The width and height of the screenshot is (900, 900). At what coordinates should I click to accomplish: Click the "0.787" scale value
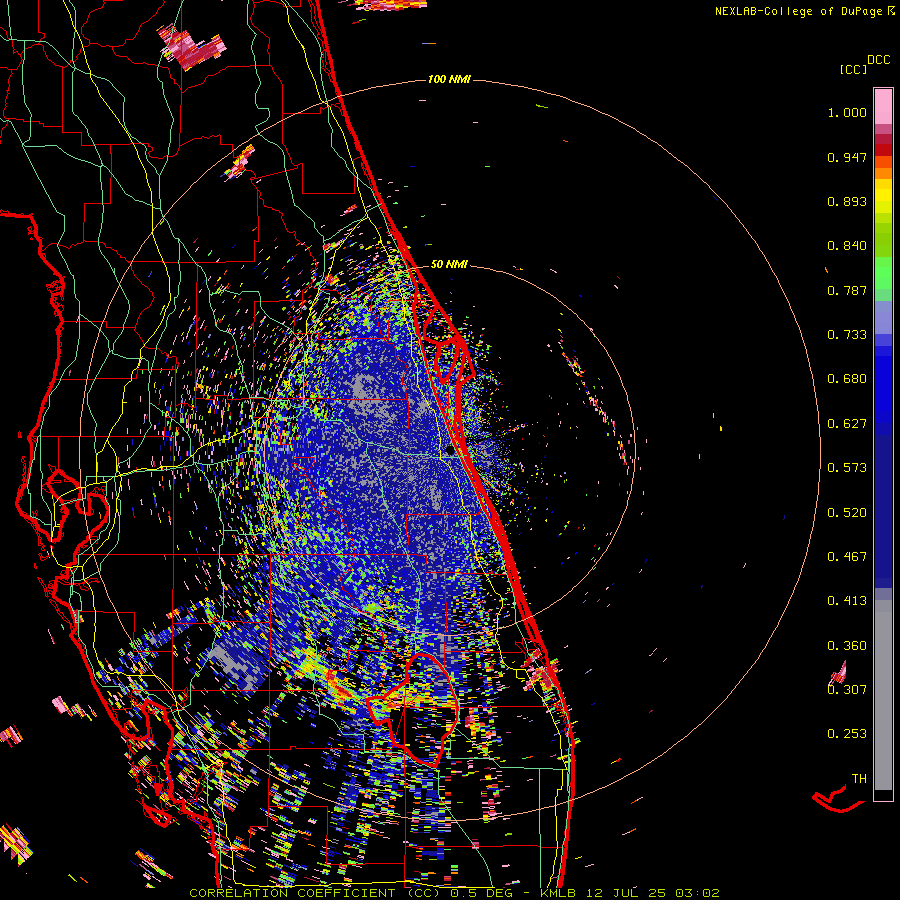pyautogui.click(x=847, y=290)
